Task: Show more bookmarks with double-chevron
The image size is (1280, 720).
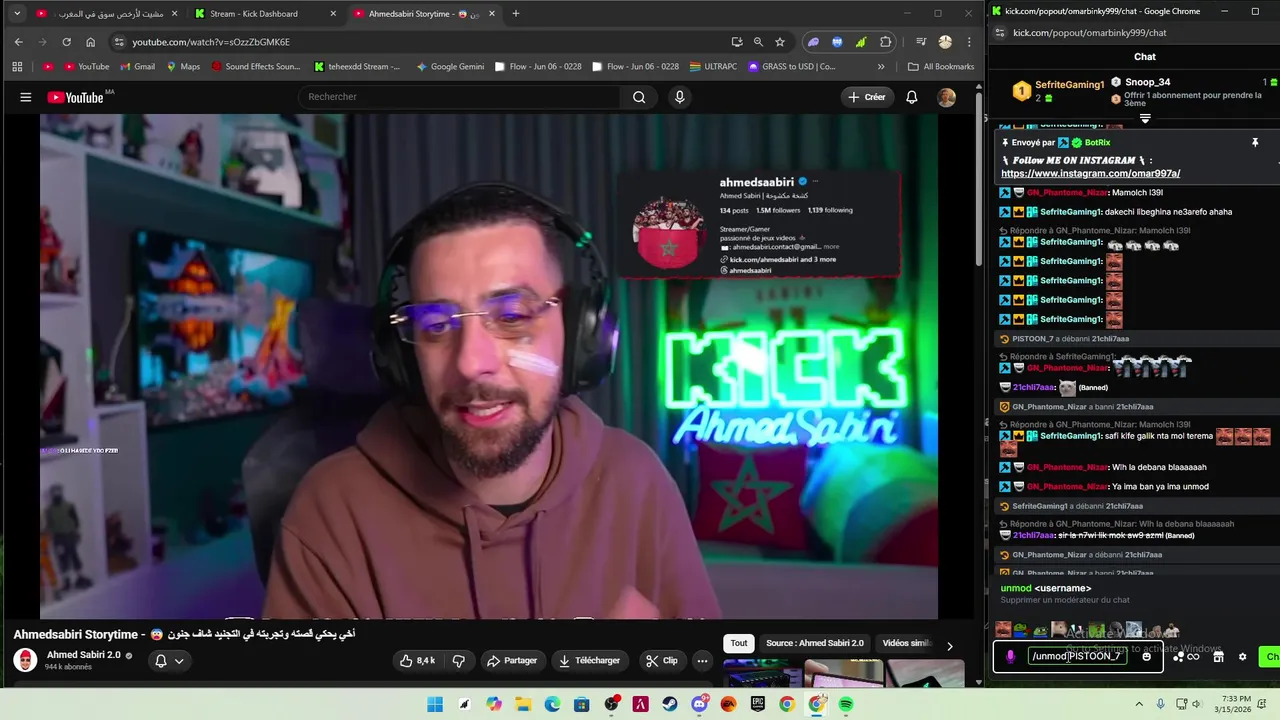Action: click(881, 67)
